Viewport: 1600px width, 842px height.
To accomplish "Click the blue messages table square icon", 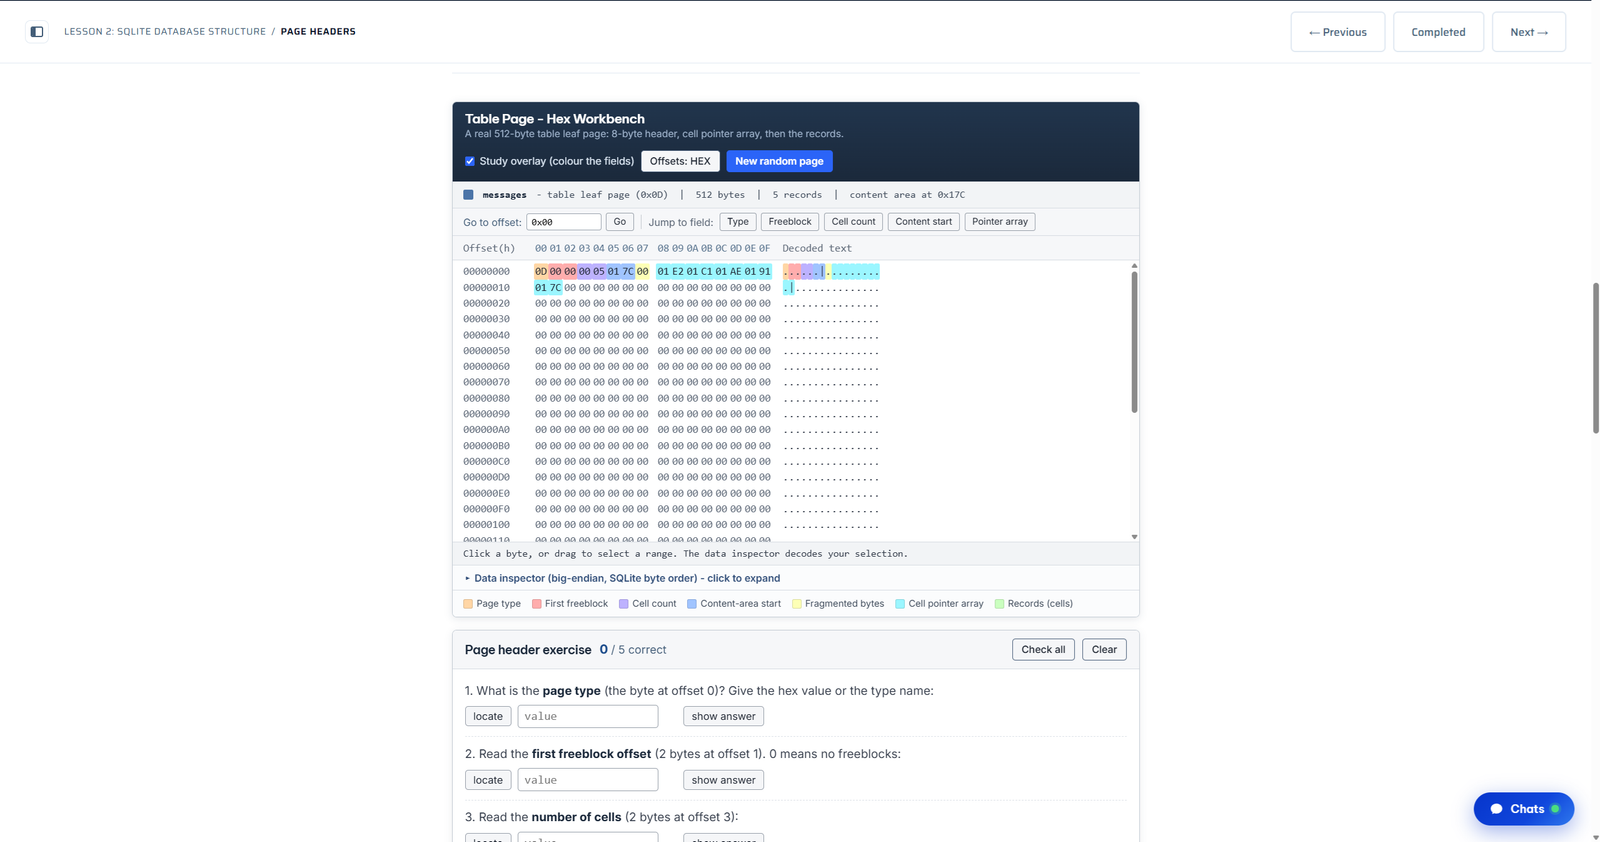I will pos(468,195).
